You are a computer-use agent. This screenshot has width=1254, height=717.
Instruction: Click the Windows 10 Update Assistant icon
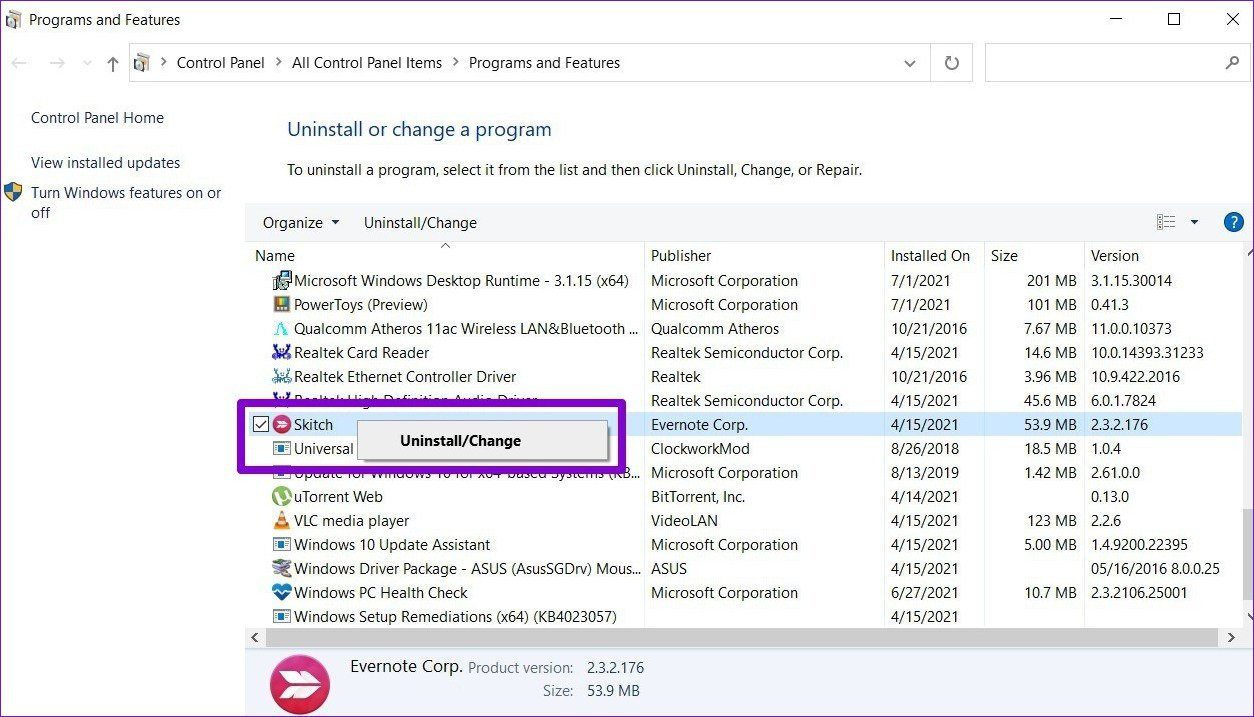point(282,545)
